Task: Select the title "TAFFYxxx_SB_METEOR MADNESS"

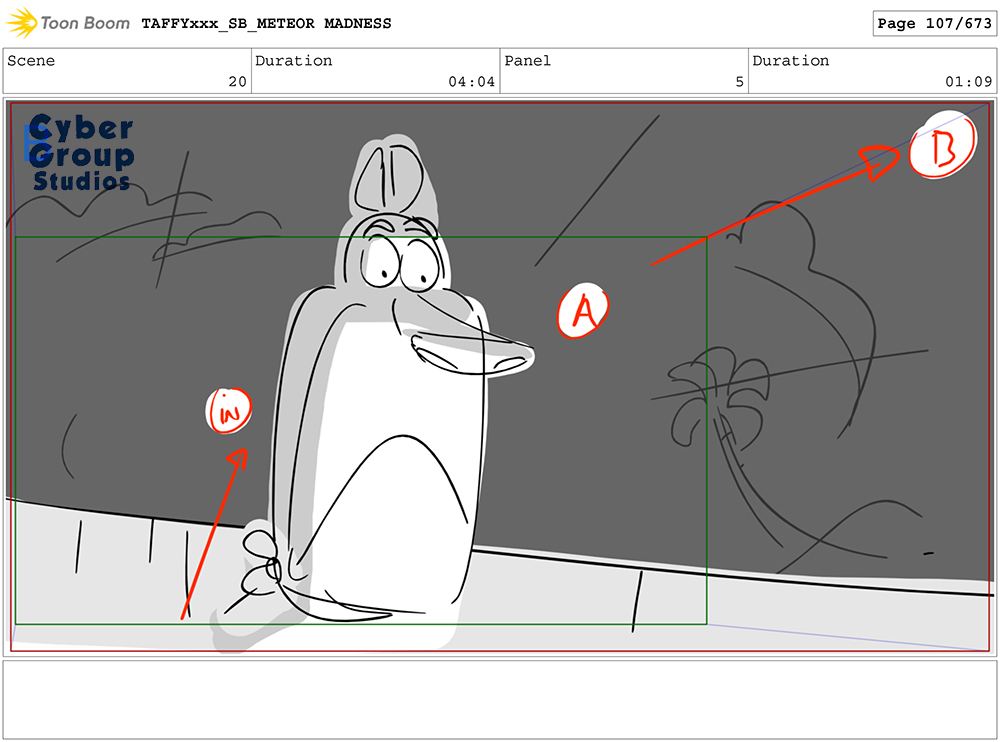Action: tap(267, 24)
